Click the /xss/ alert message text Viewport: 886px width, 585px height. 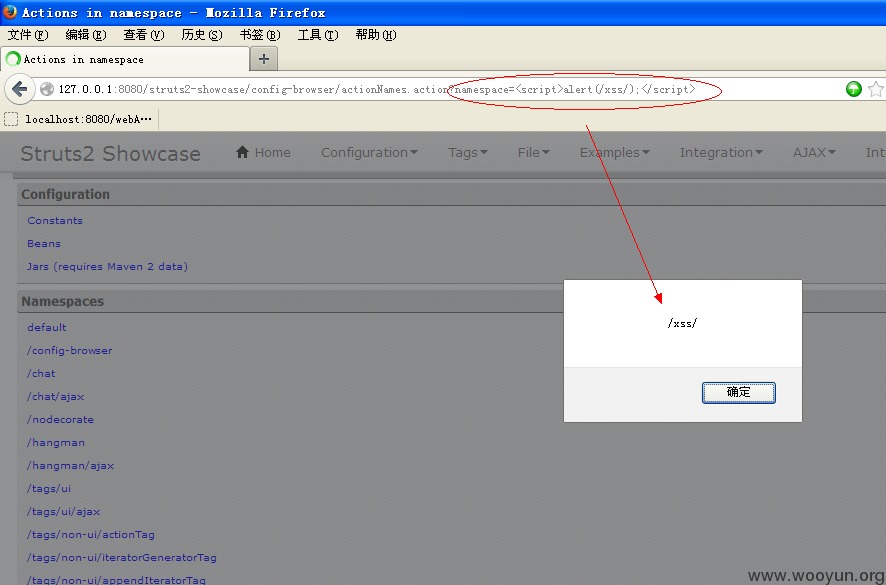[x=682, y=323]
